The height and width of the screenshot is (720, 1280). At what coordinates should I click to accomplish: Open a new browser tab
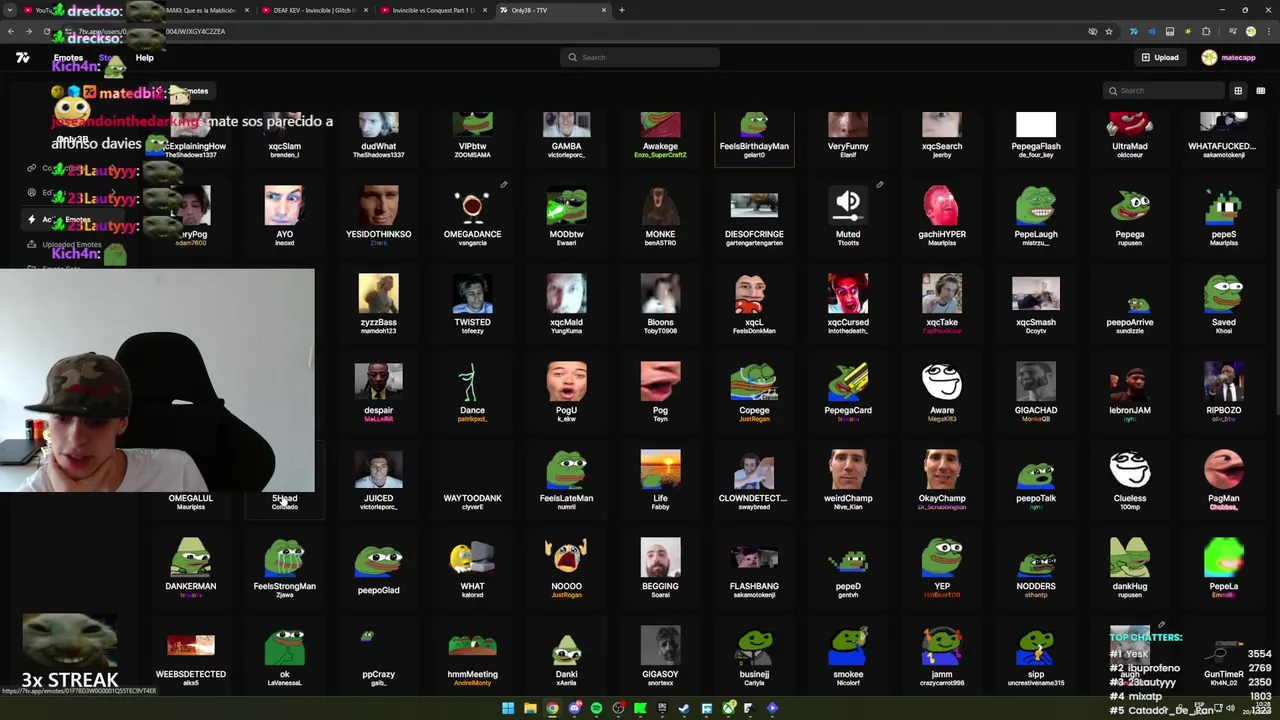click(622, 10)
